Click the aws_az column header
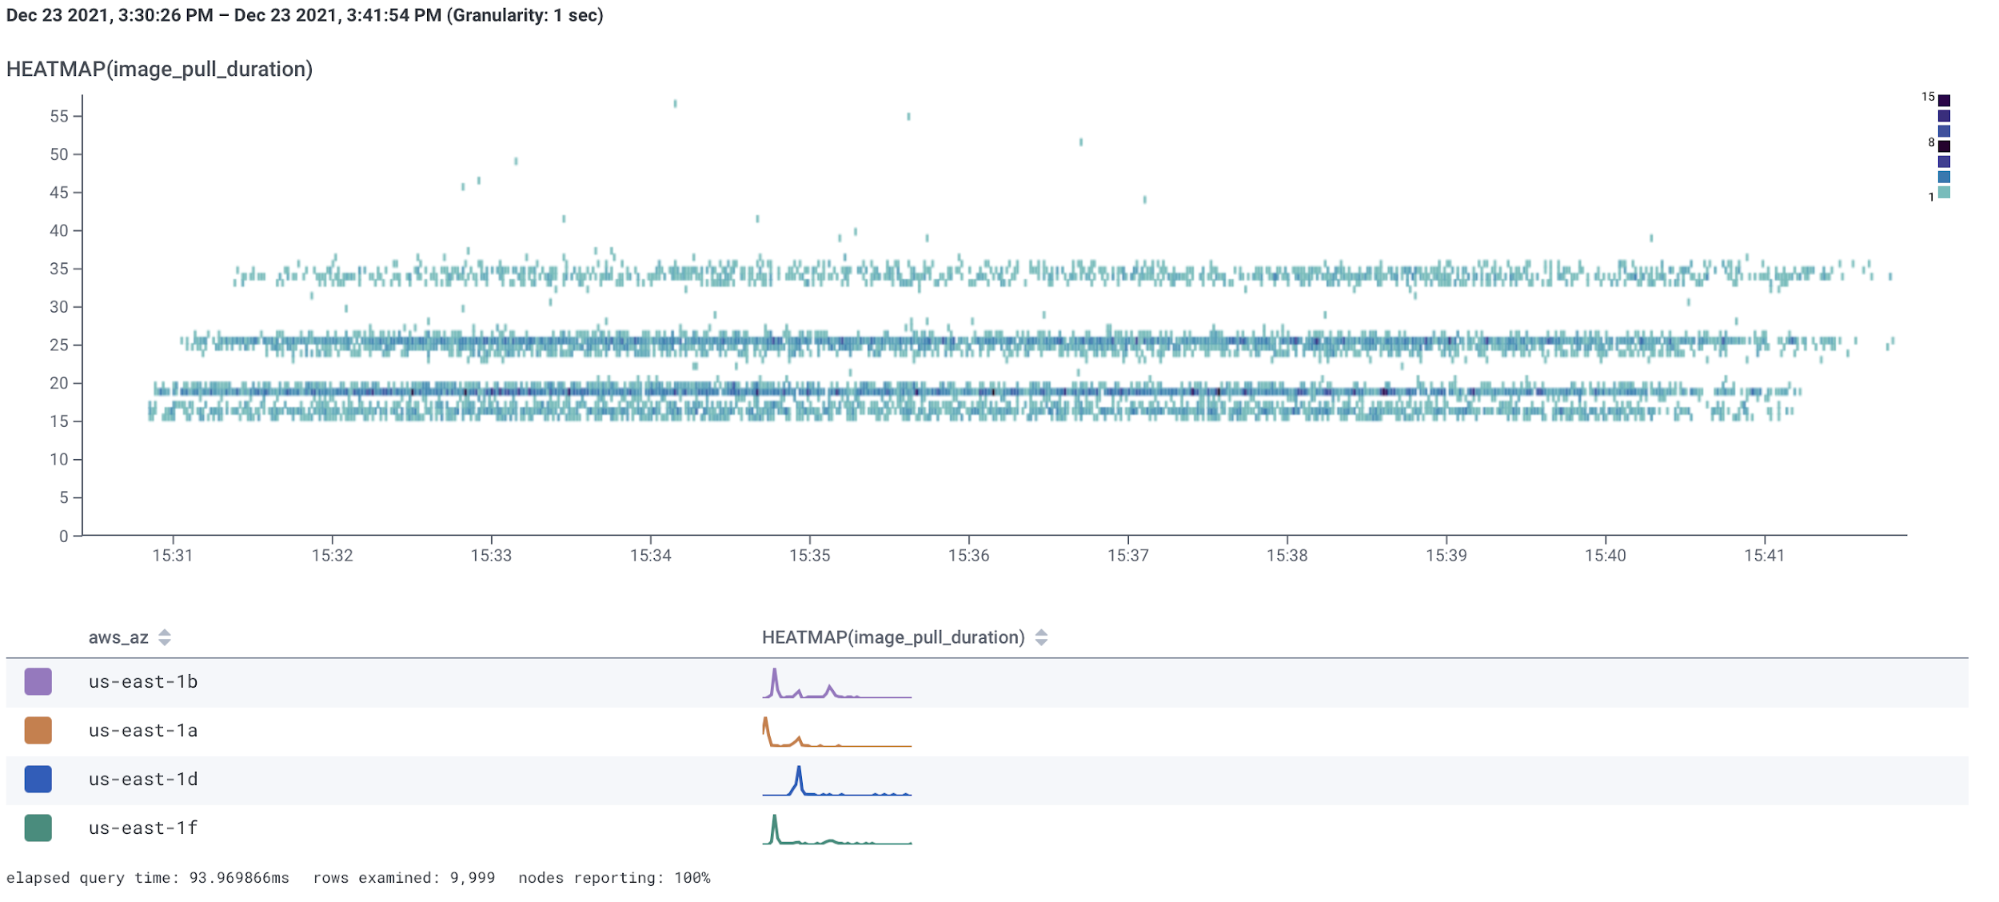This screenshot has width=1999, height=902. 118,638
